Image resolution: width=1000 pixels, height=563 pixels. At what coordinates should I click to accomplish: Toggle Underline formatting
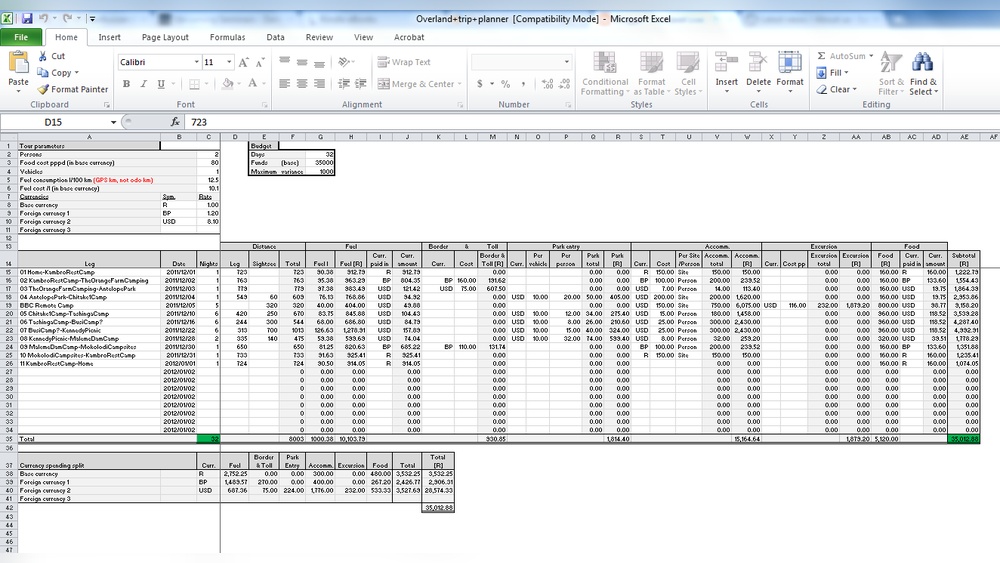coord(158,84)
